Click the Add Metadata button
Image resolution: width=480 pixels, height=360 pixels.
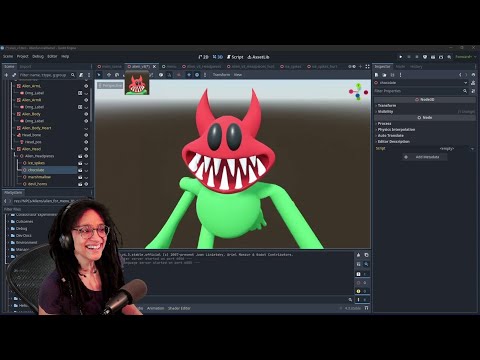click(424, 157)
